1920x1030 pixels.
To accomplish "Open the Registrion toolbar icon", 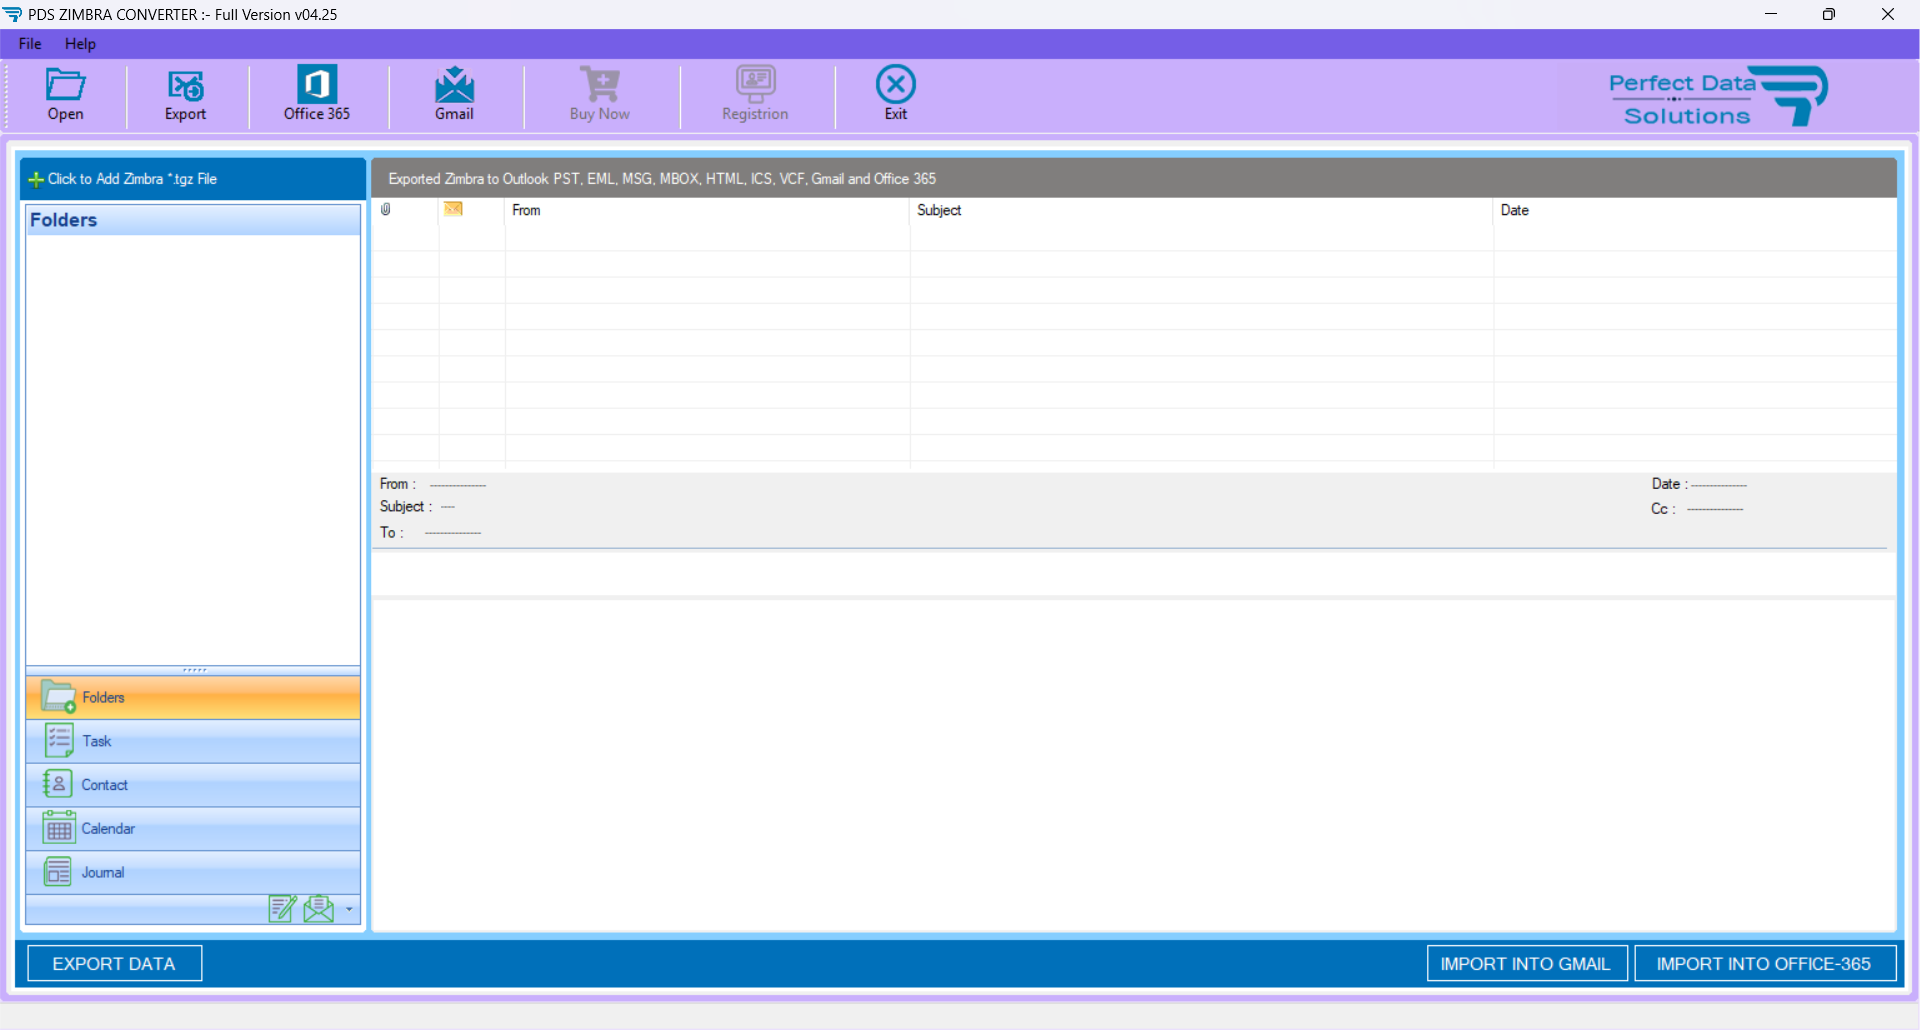I will tap(756, 95).
